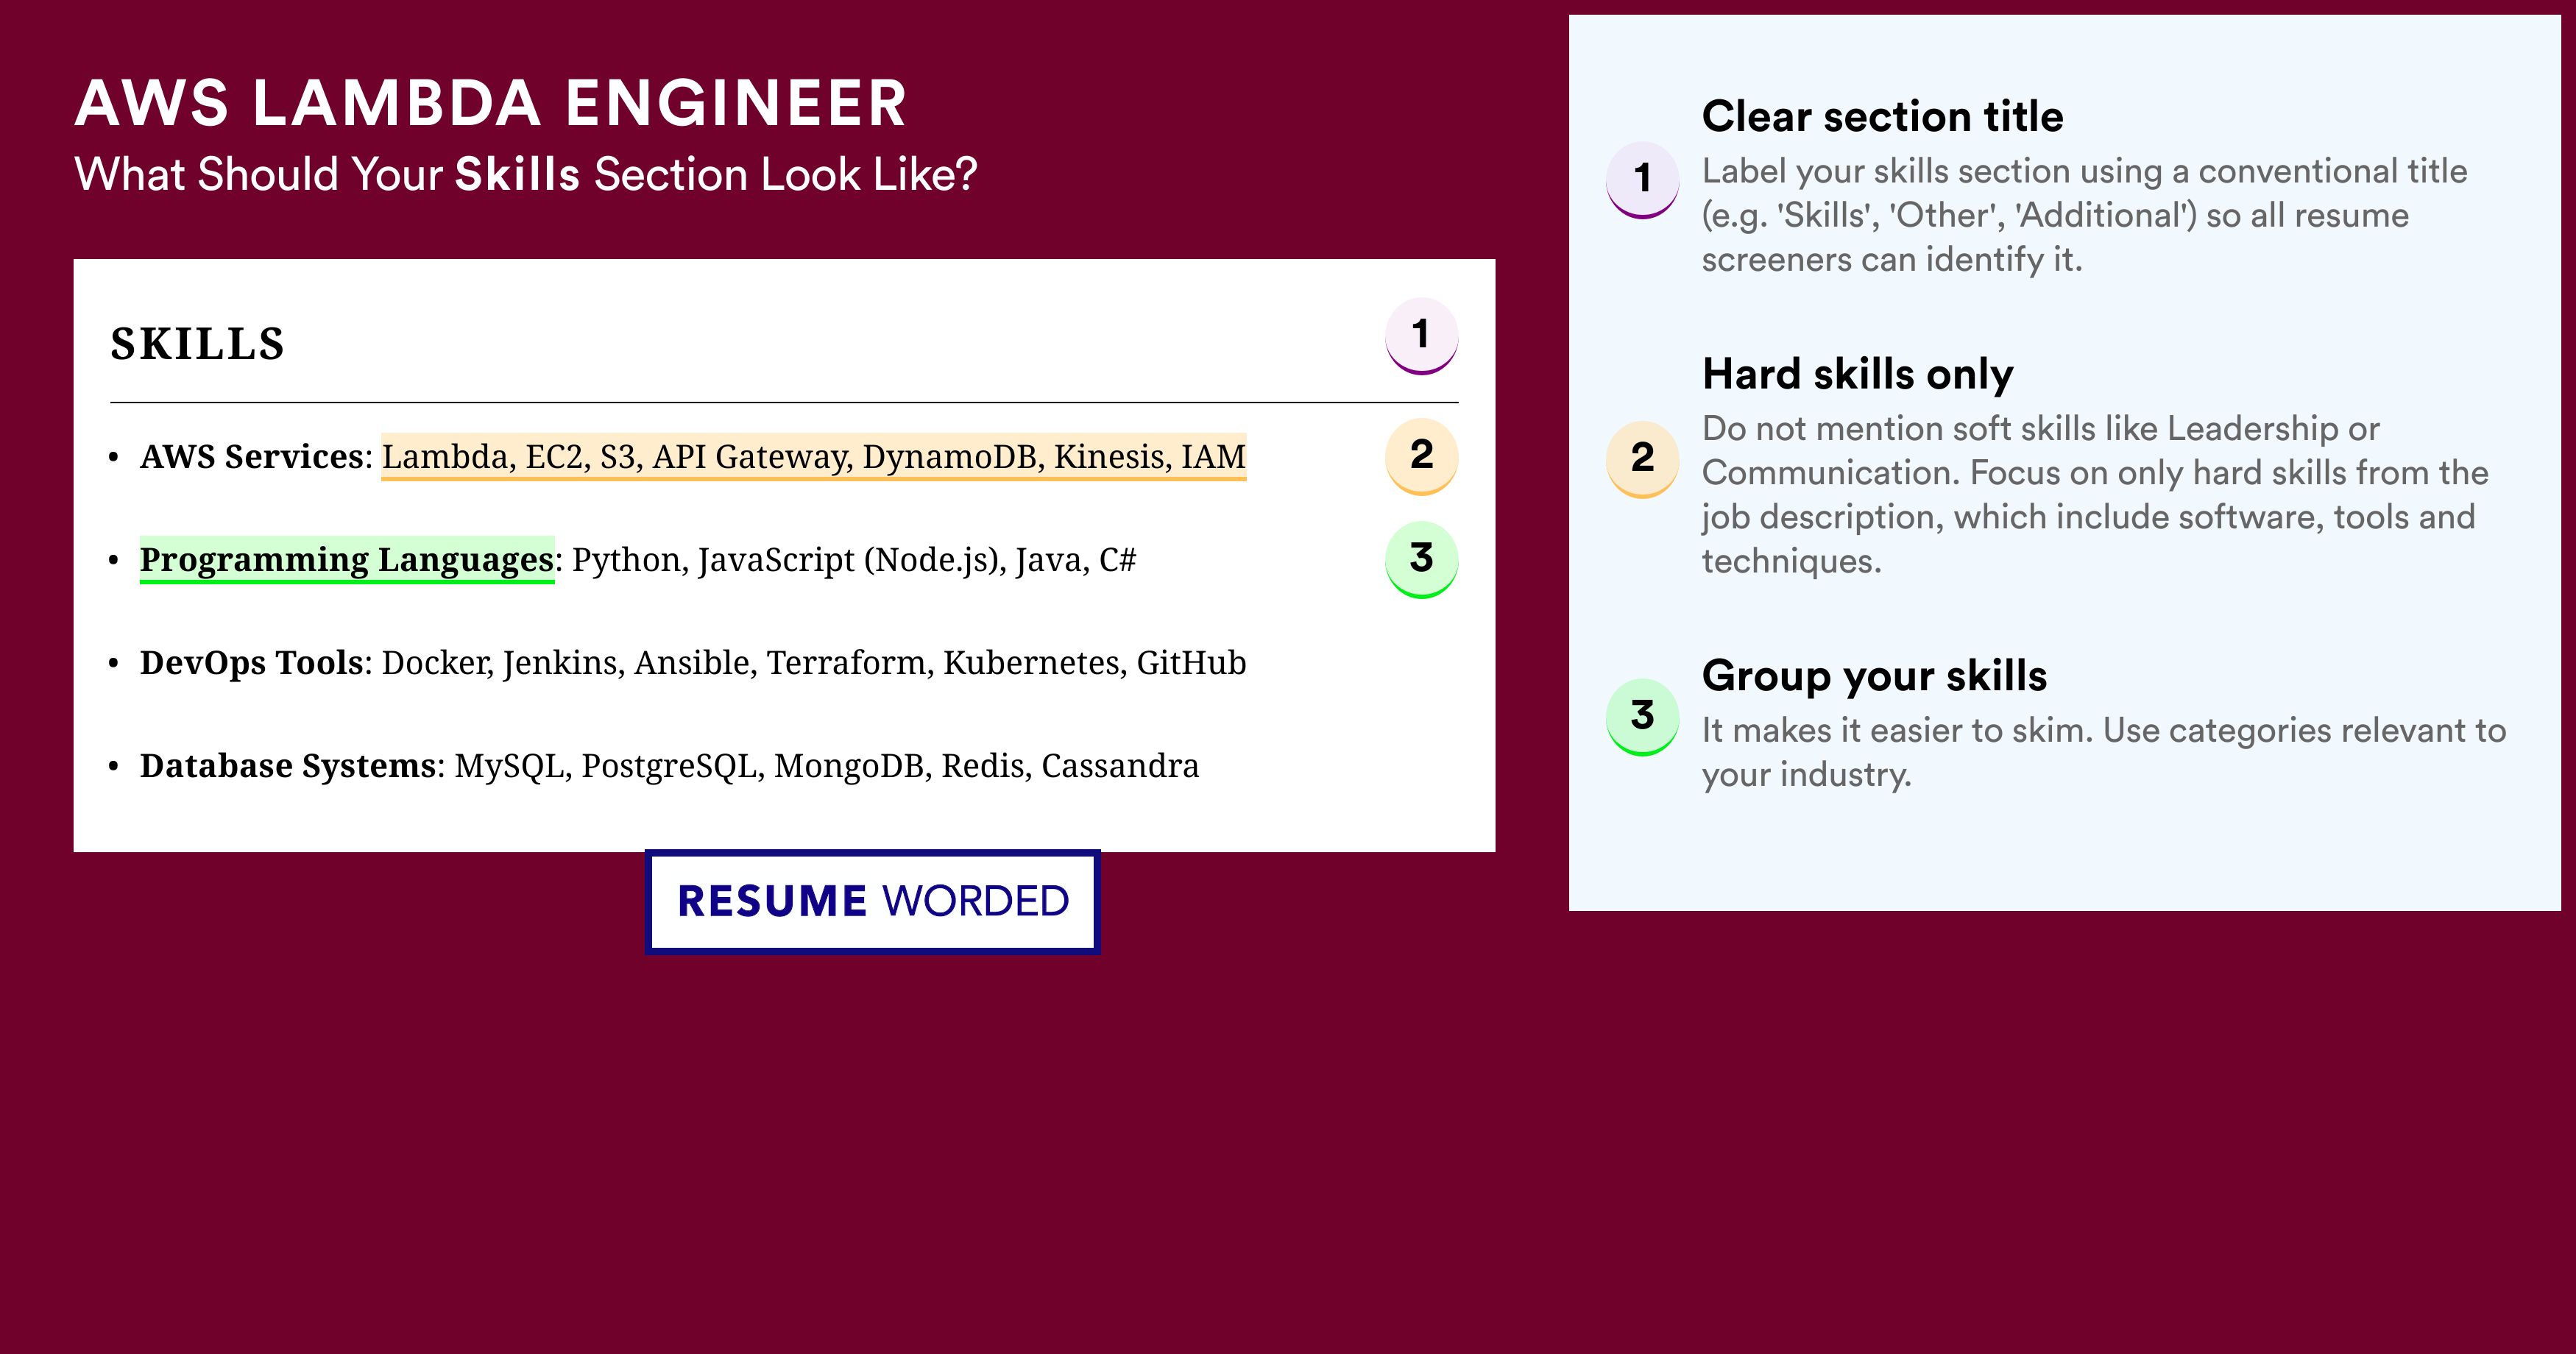2576x1354 pixels.
Task: Click purple 1 badge next to Clear section title
Action: coord(1642,180)
